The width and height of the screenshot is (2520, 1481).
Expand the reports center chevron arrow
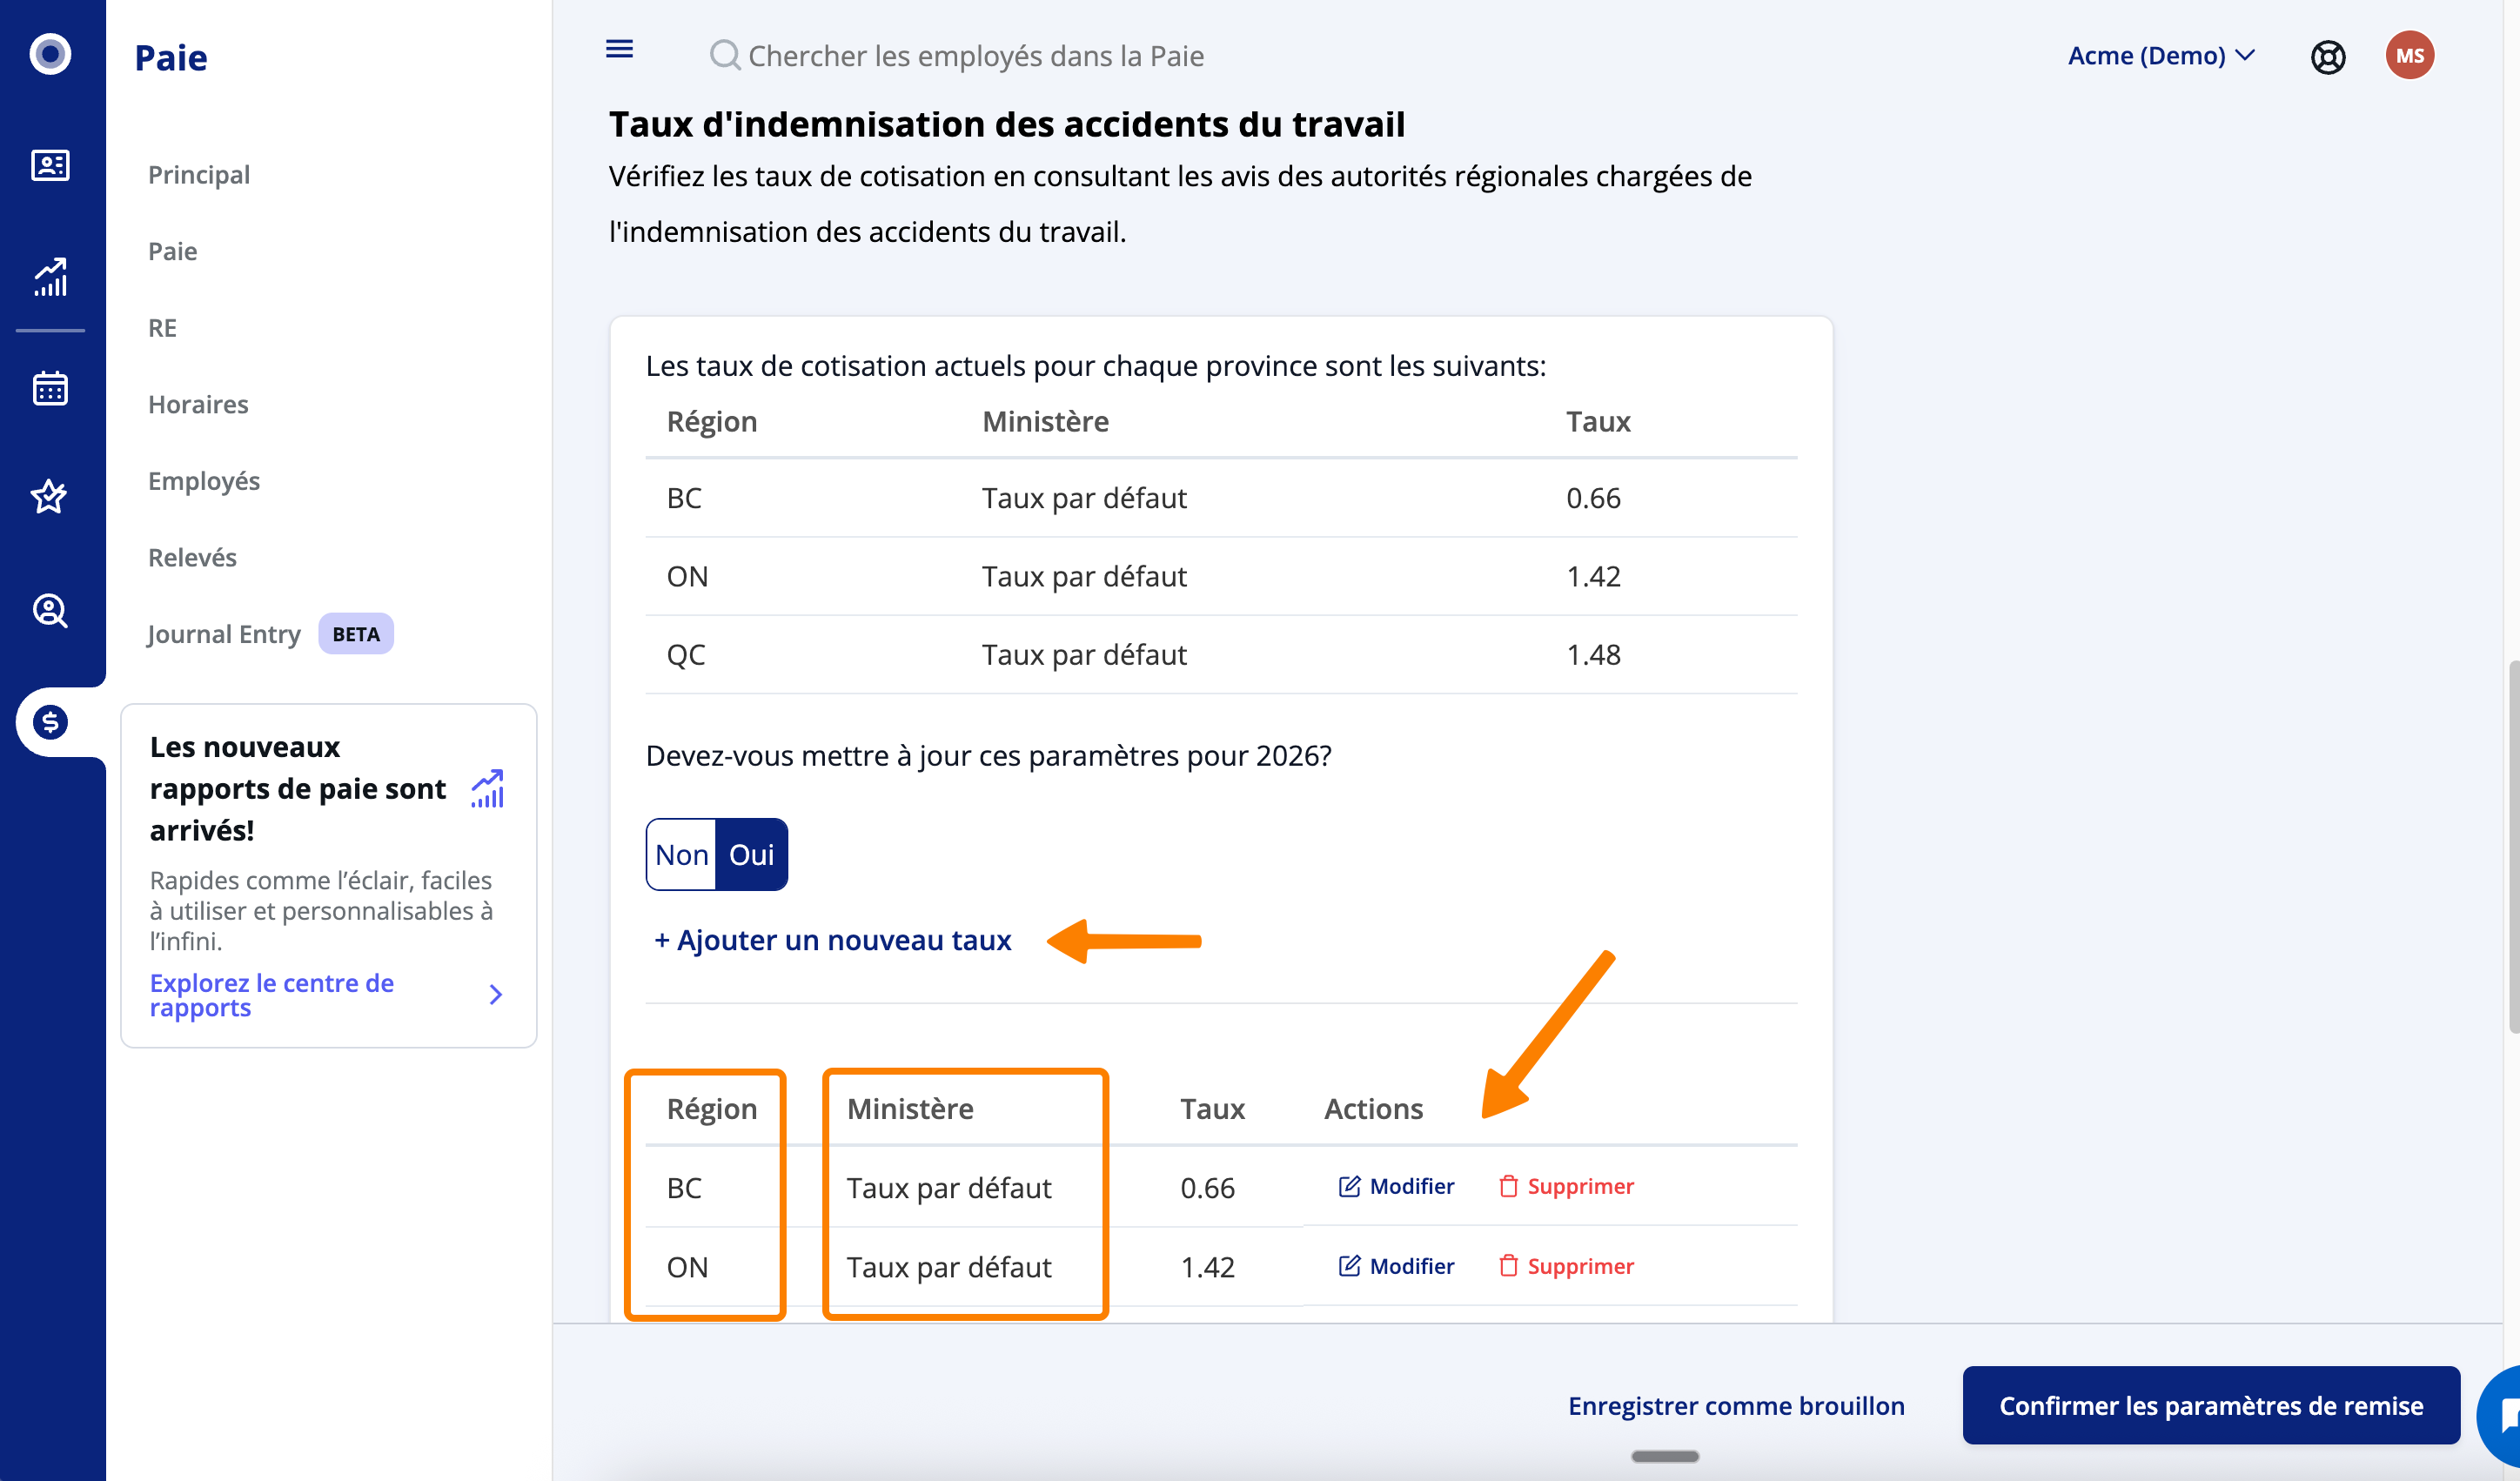pos(495,995)
